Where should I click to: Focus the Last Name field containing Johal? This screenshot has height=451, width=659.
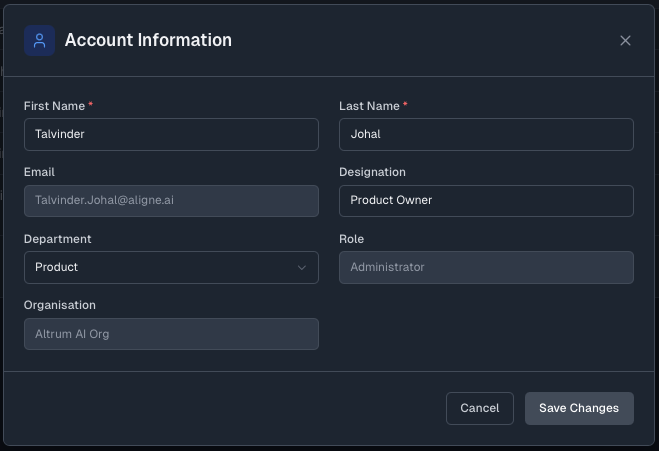(486, 135)
